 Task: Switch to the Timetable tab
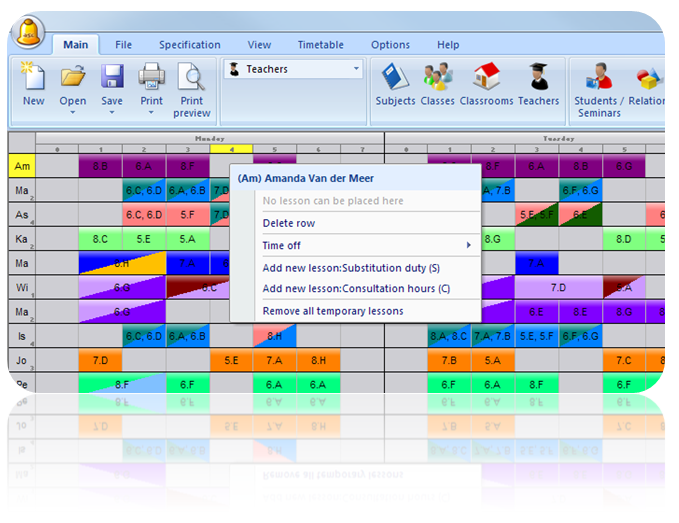(320, 45)
